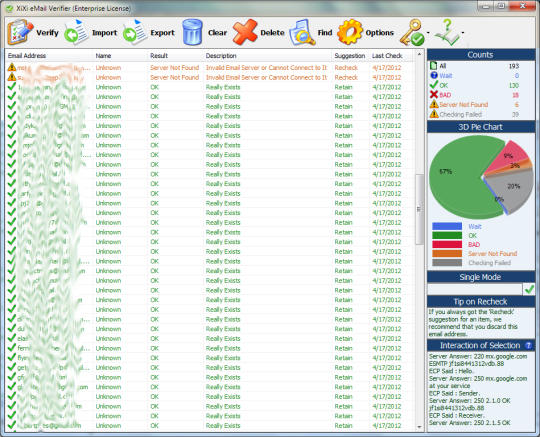Click the list scrollbar up arrow
The width and height of the screenshot is (540, 437).
pos(419,54)
